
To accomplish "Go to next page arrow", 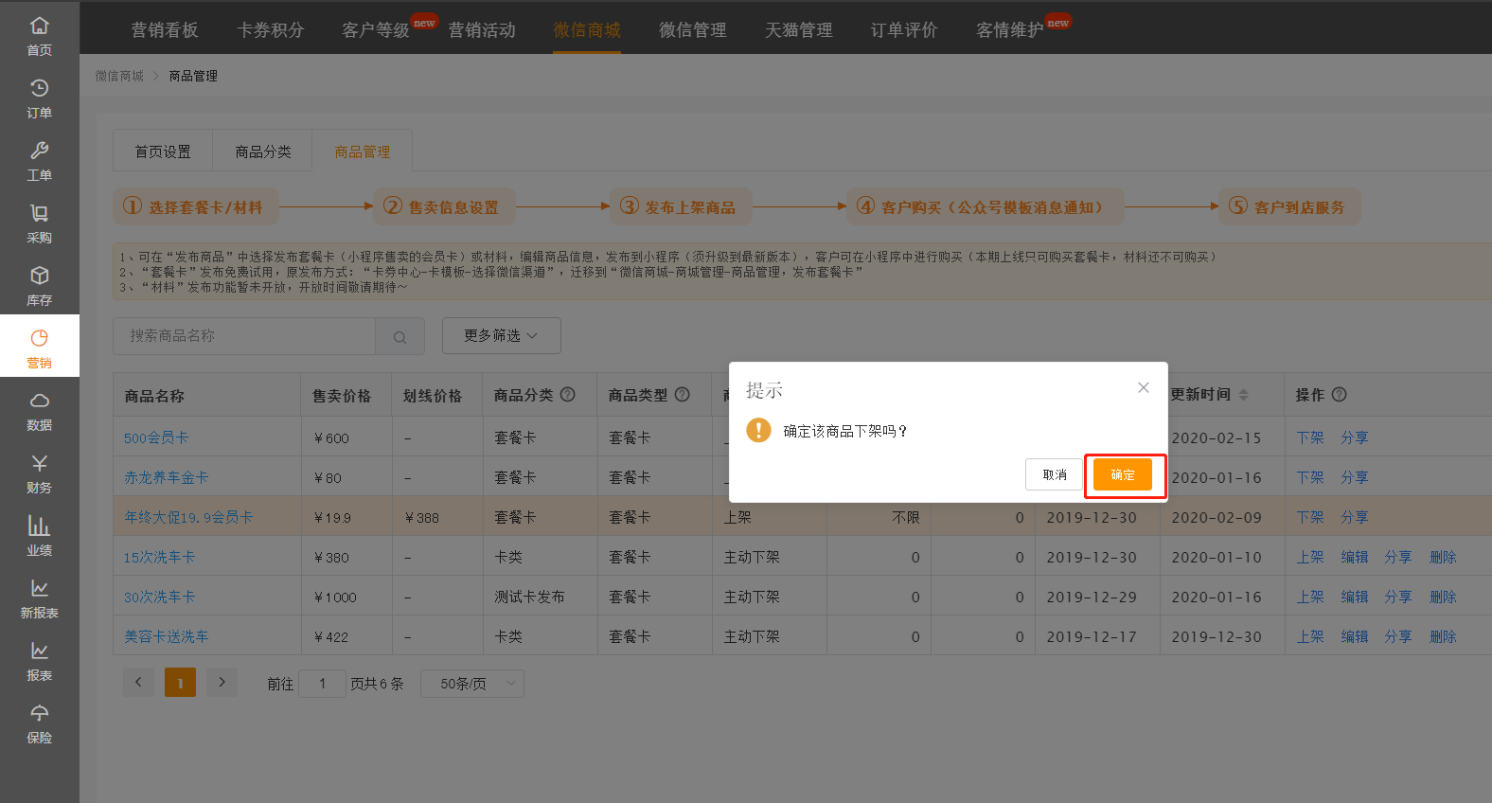I will (x=222, y=683).
